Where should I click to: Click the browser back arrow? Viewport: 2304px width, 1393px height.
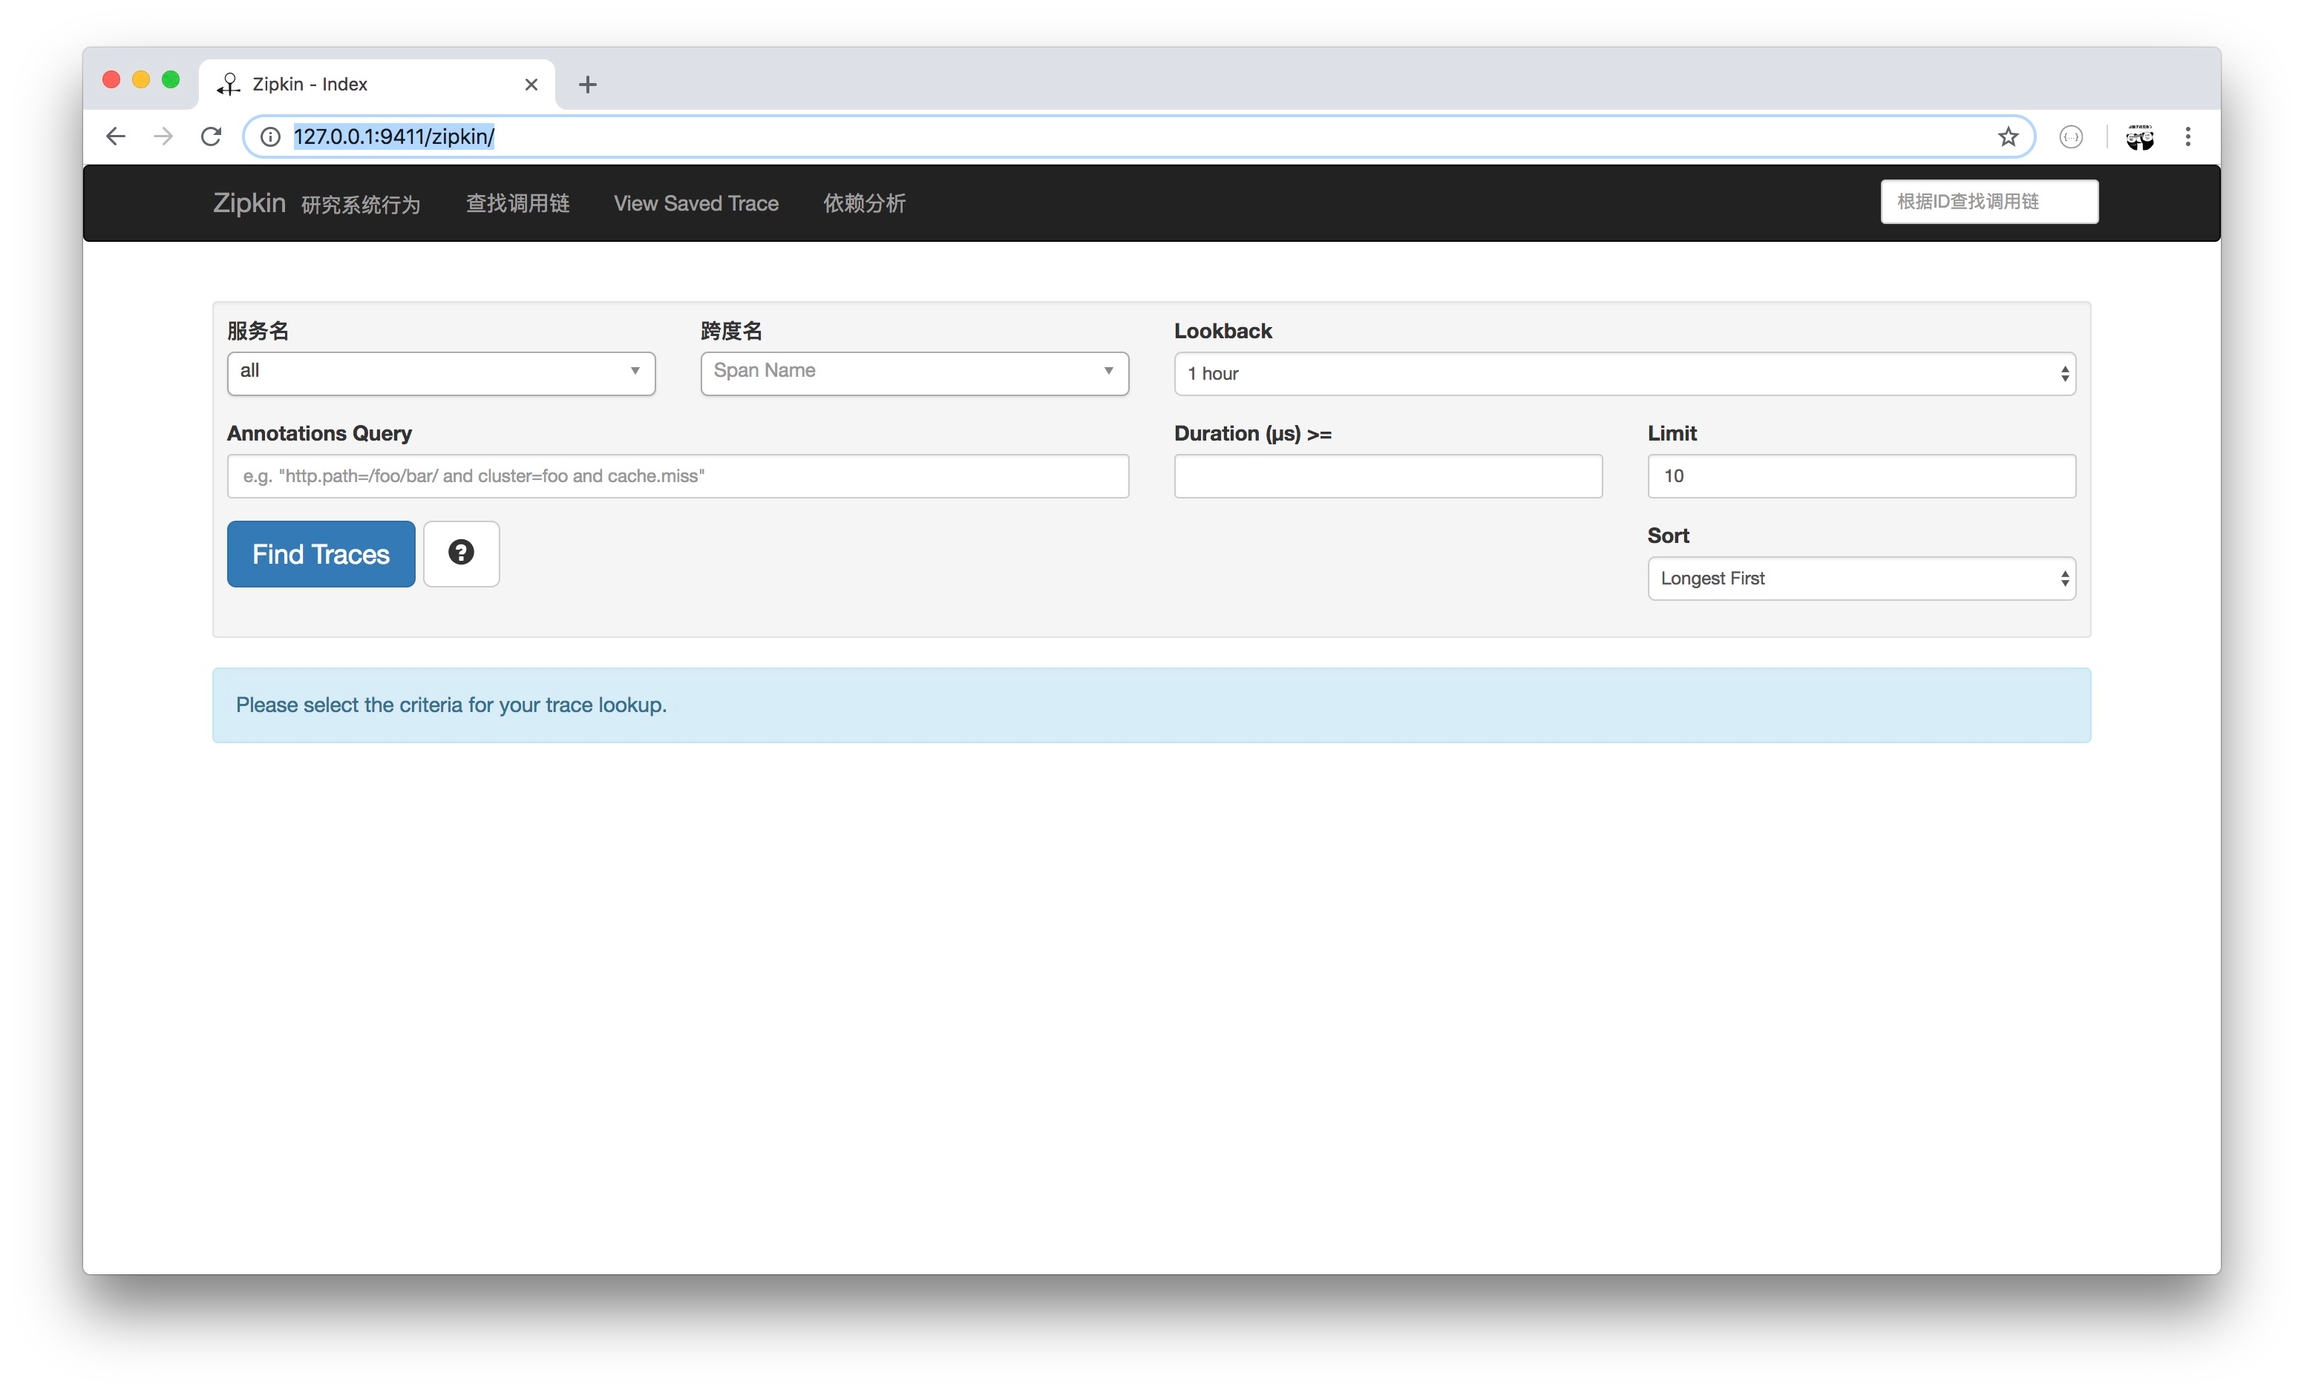pos(115,136)
